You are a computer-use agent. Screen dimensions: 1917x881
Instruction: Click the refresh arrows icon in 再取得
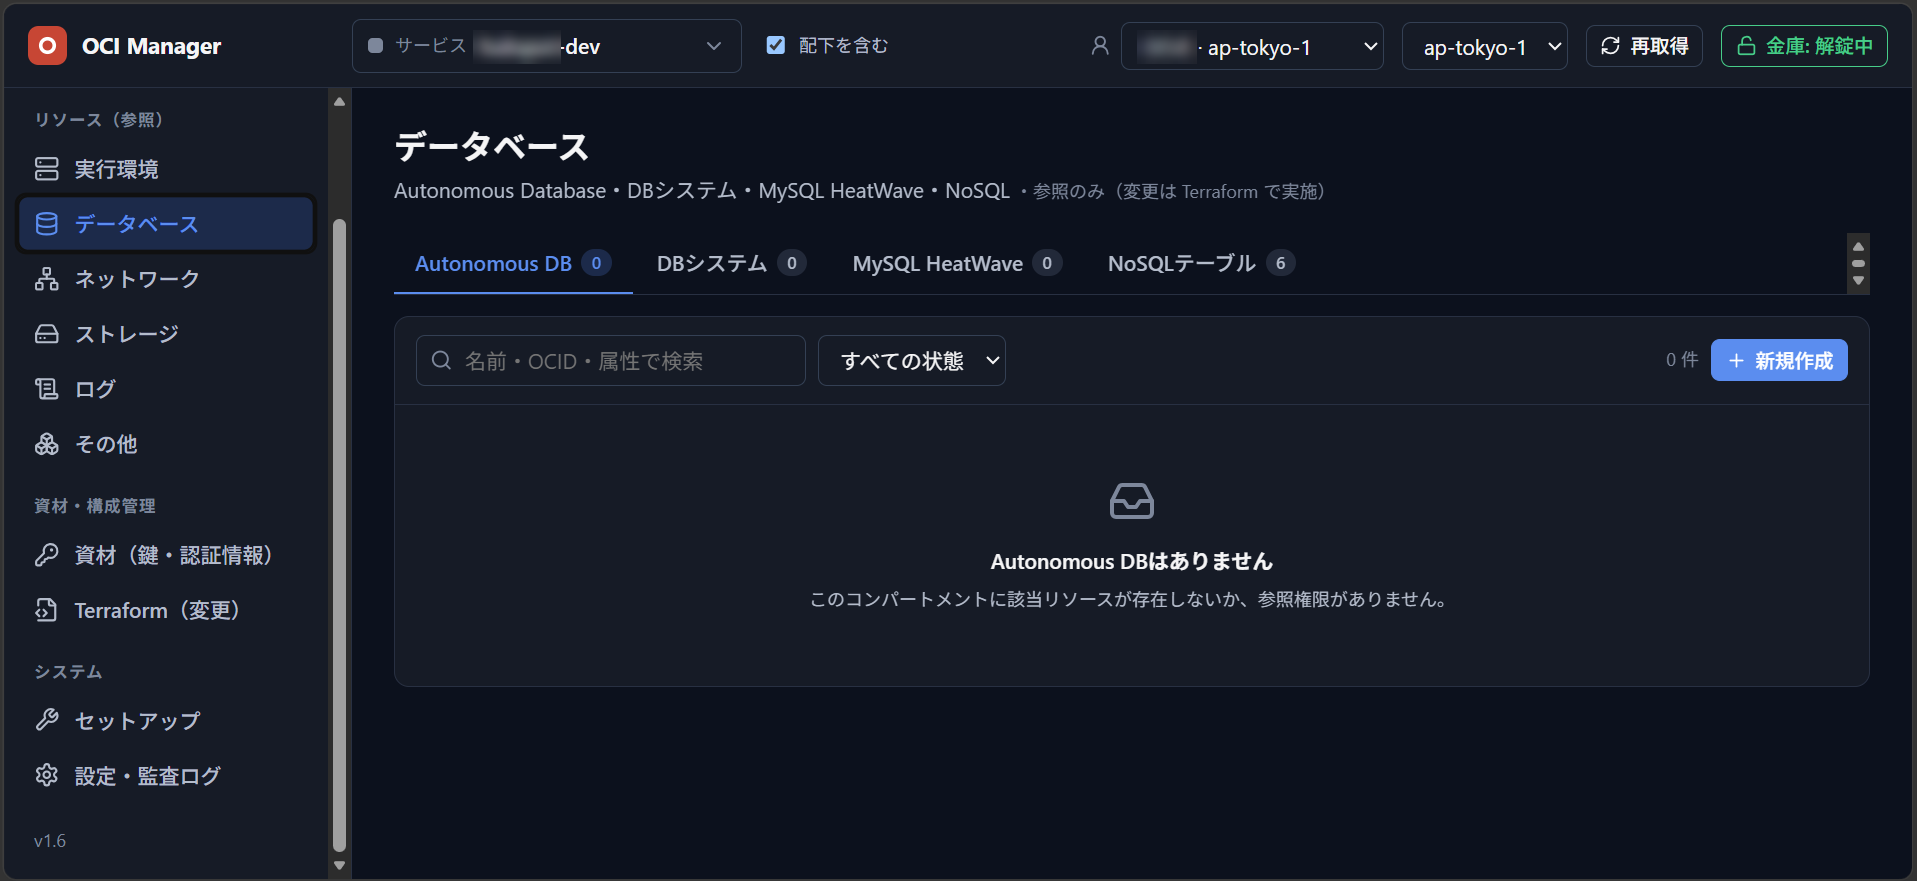(1610, 46)
